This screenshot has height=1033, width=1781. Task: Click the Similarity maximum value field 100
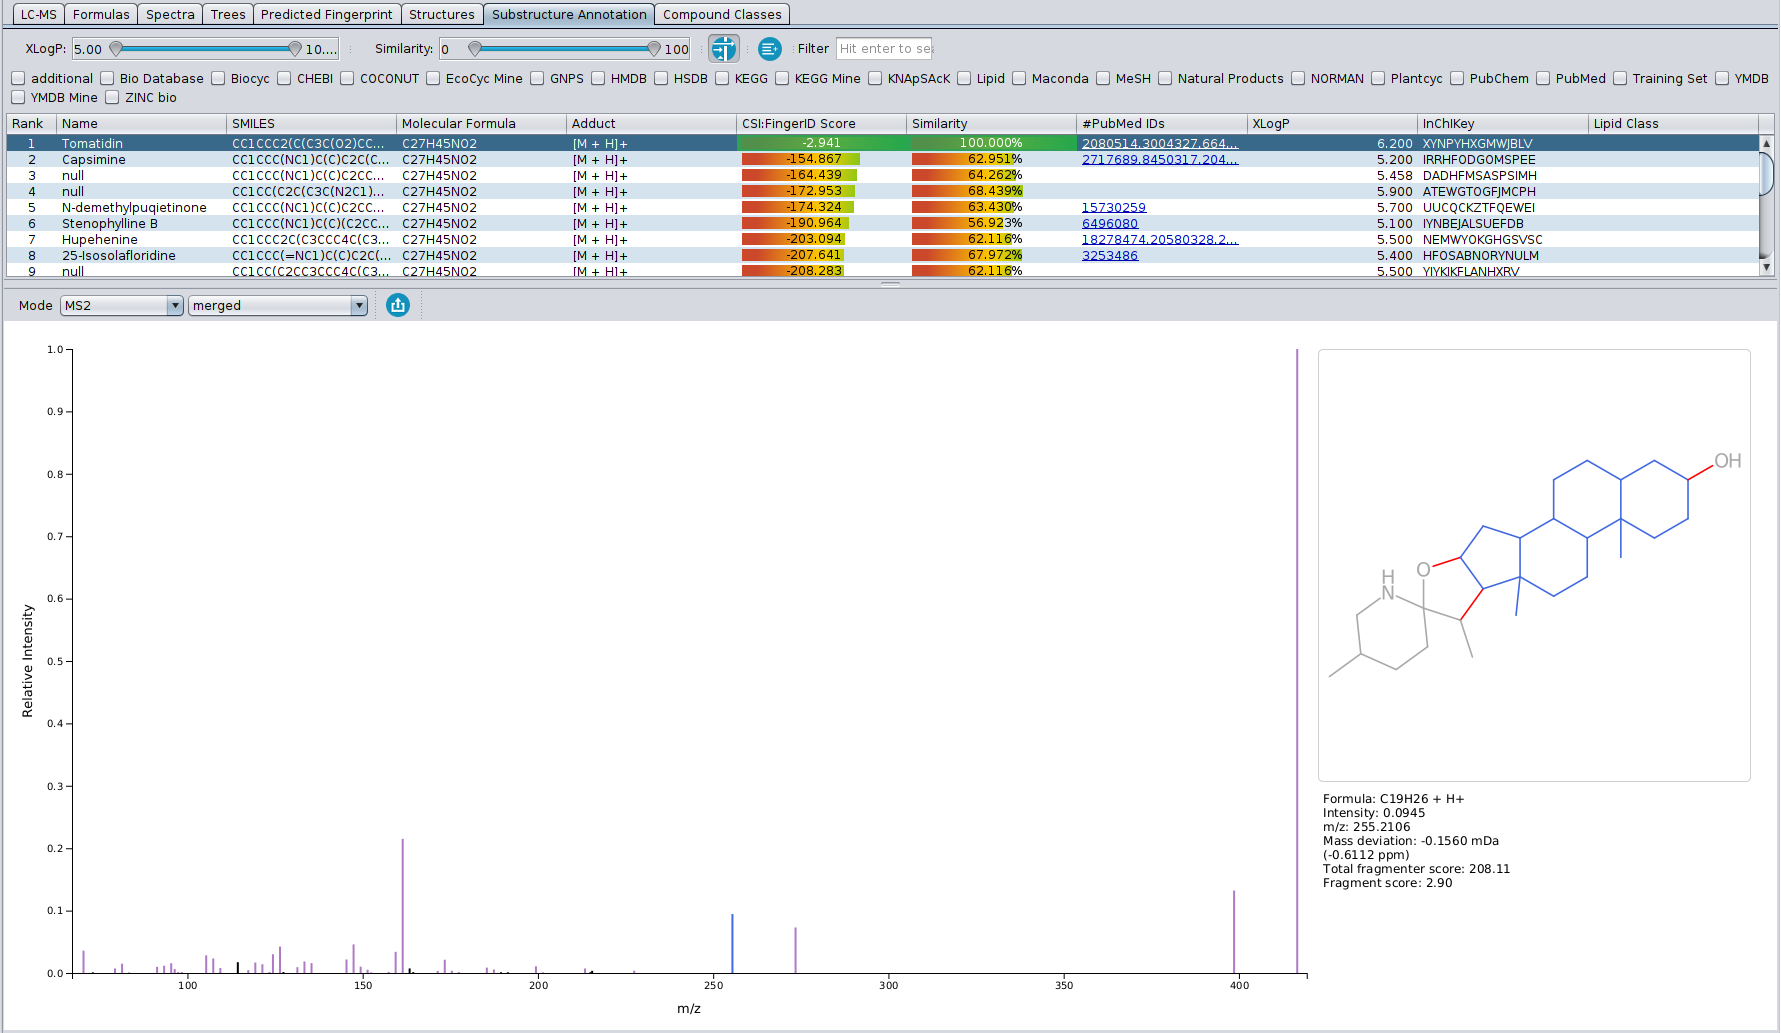click(677, 49)
